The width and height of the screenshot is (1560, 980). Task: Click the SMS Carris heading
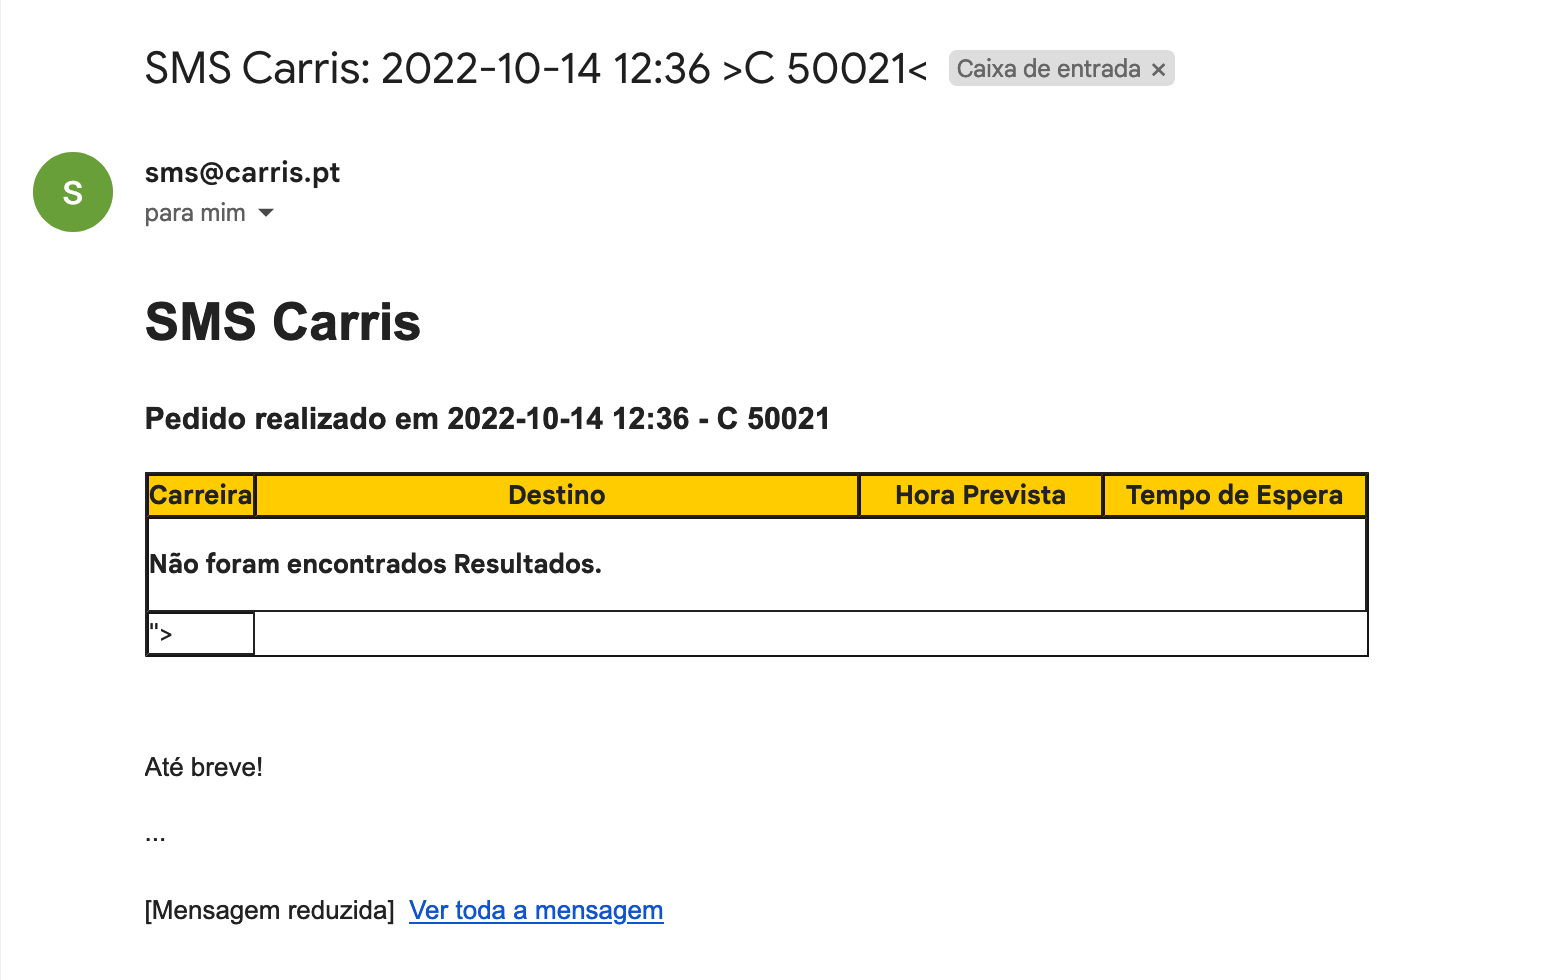click(283, 322)
